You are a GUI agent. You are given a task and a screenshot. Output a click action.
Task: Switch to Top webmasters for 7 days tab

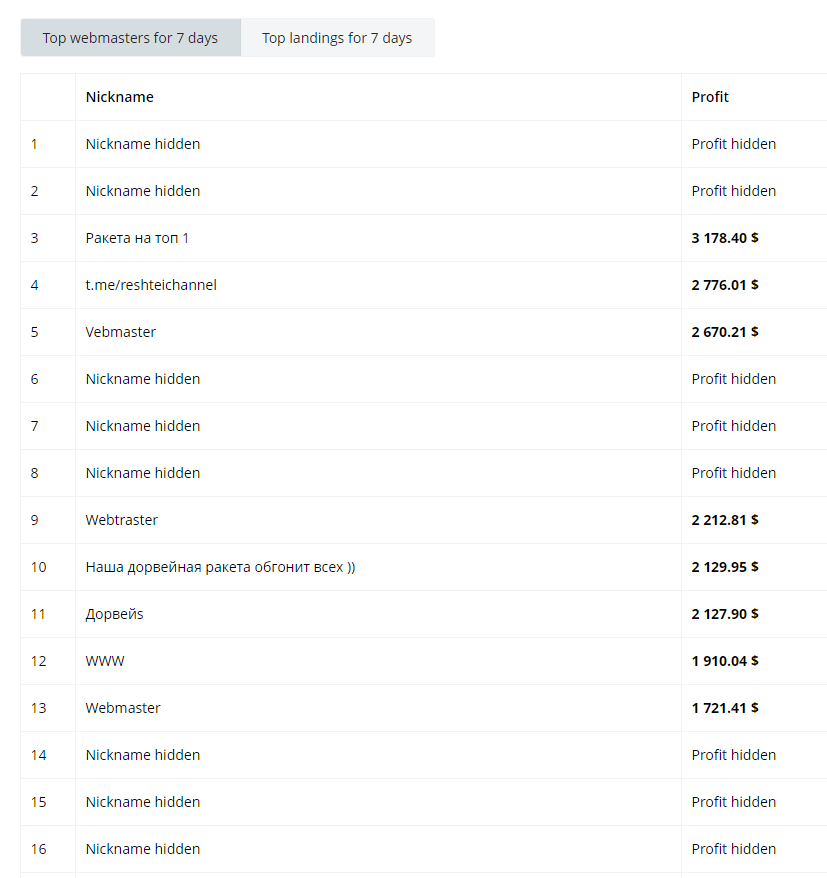(x=130, y=38)
